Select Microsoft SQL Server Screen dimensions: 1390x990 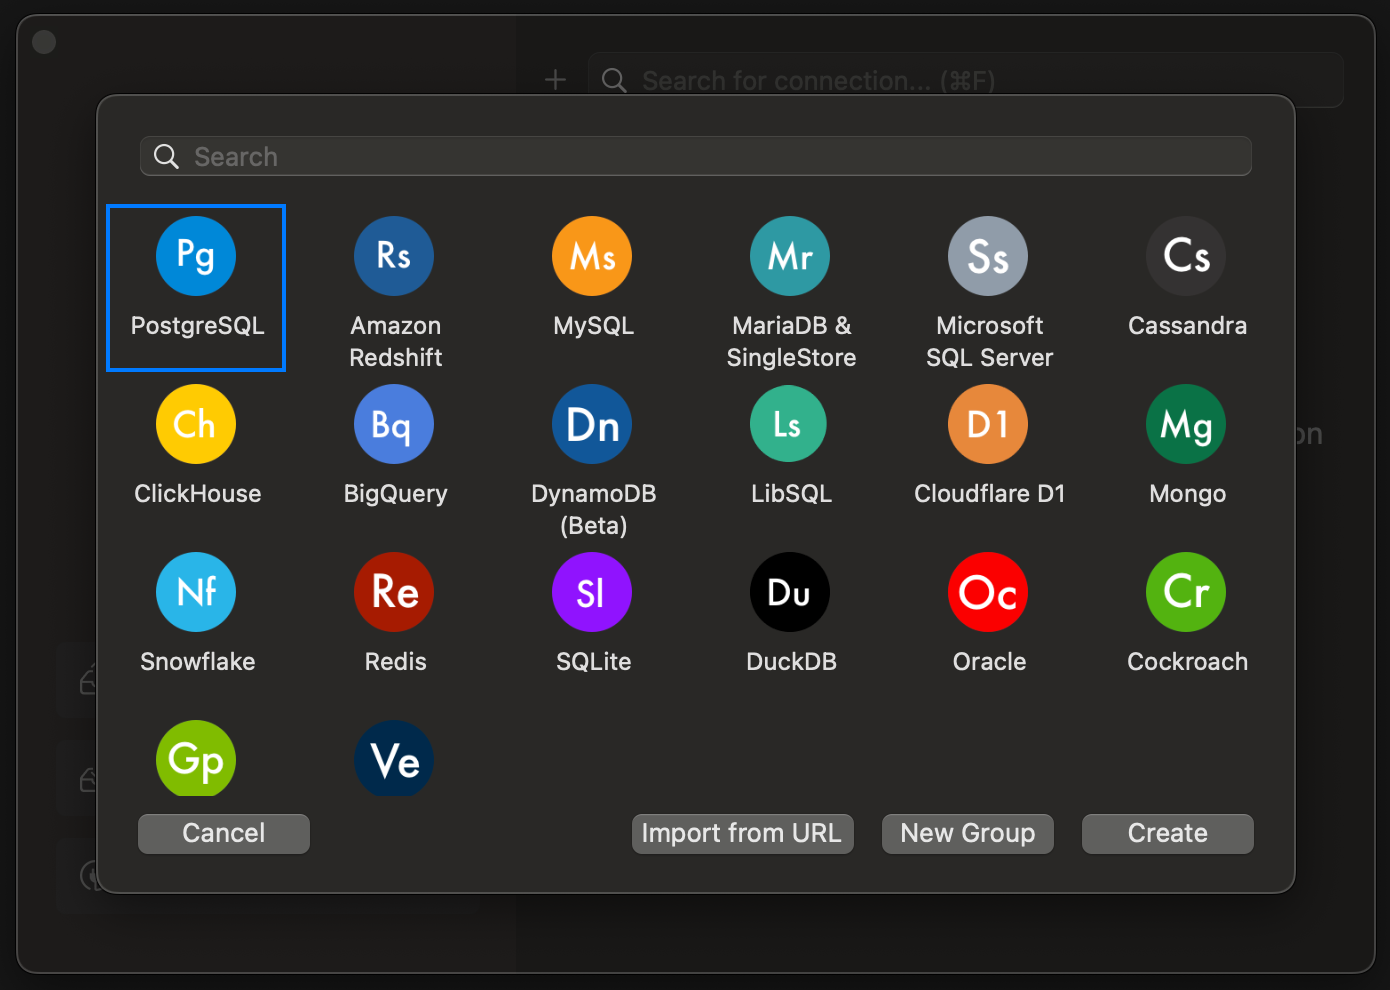tap(987, 256)
